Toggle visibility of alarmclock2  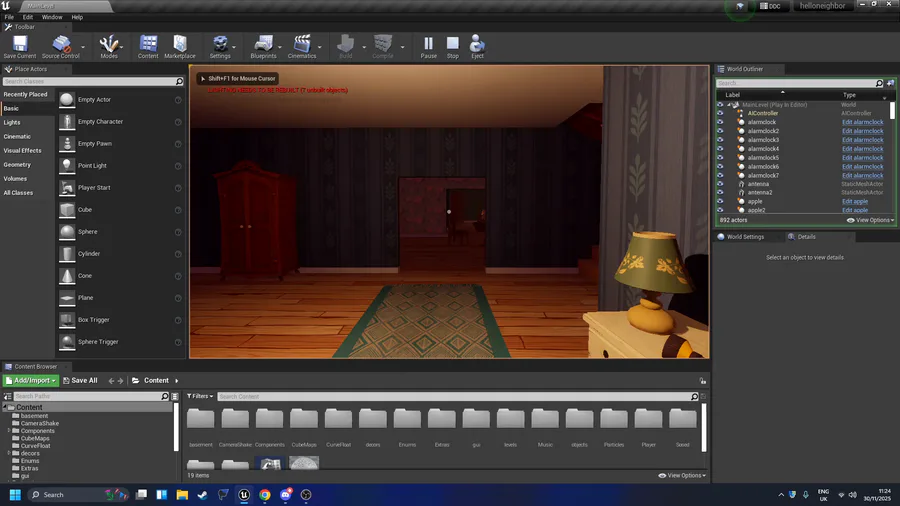point(720,131)
